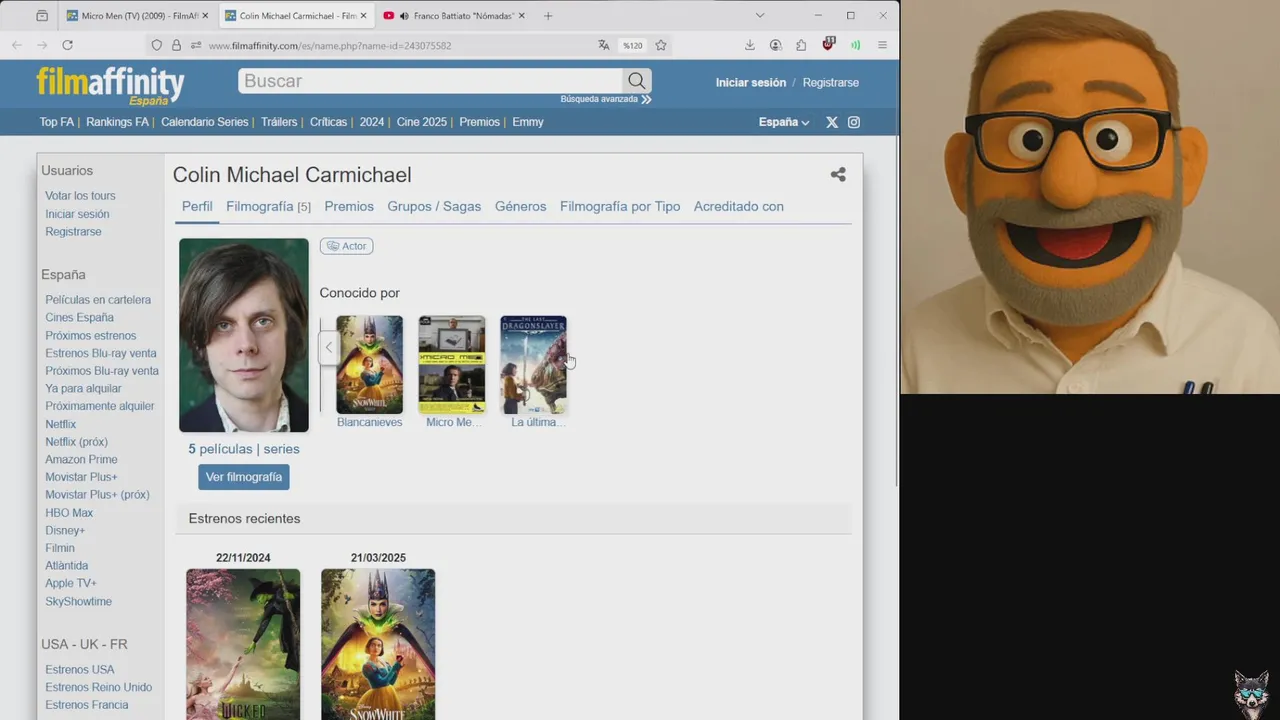
Task: Close the Micro Men (TV) tab
Action: [x=205, y=16]
